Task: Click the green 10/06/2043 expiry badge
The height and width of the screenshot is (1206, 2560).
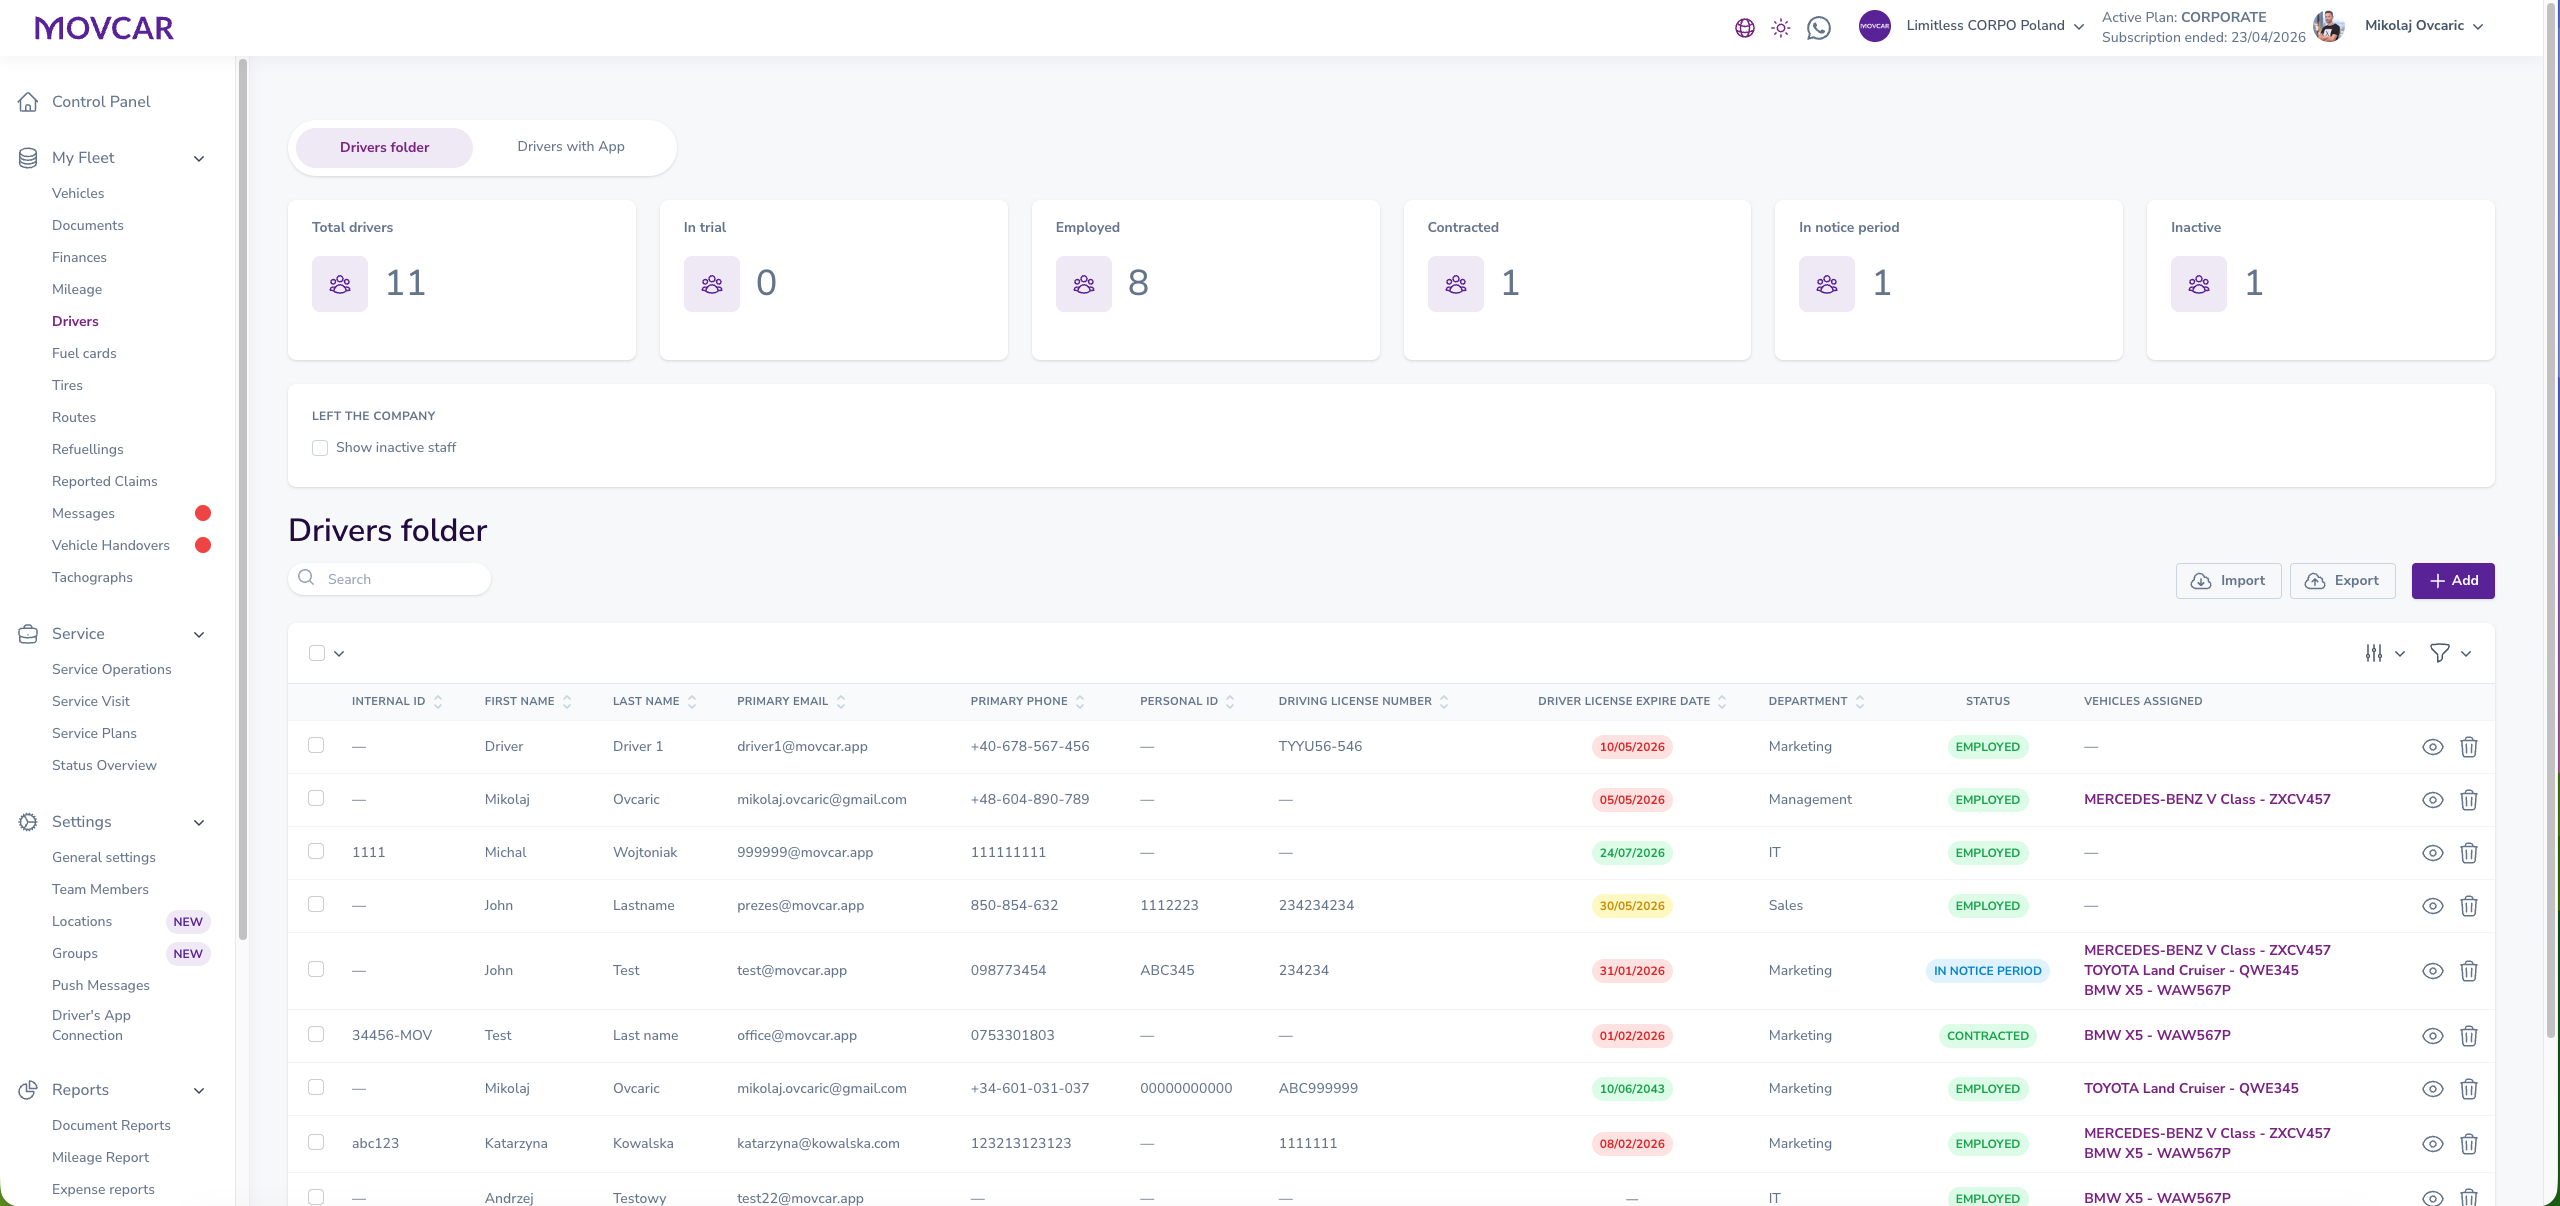Action: (x=1632, y=1089)
